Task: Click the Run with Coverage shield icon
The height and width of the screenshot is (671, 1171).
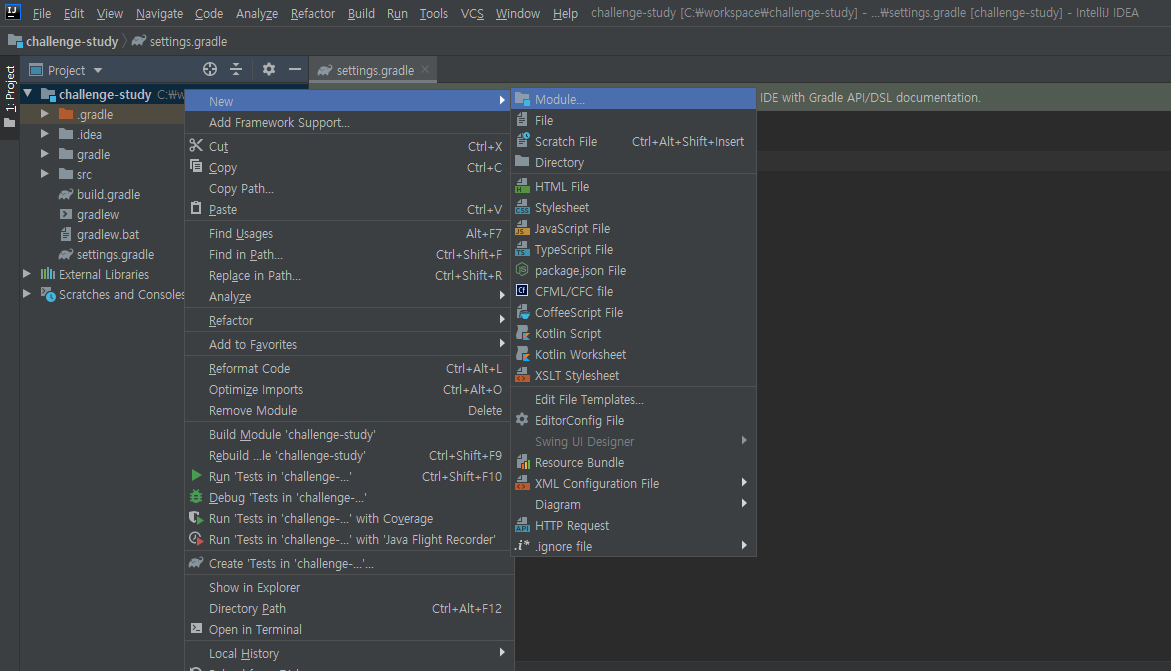Action: pos(196,518)
